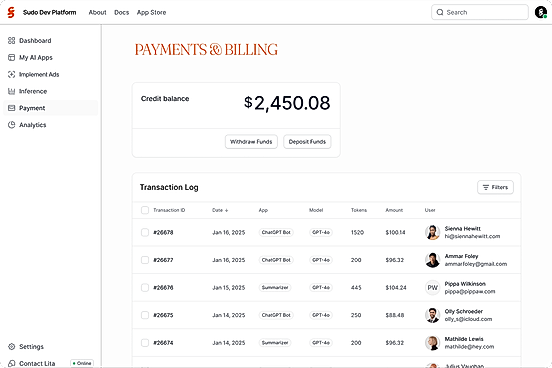
Task: Click the GPT-4o tag for #26675
Action: [x=321, y=315]
